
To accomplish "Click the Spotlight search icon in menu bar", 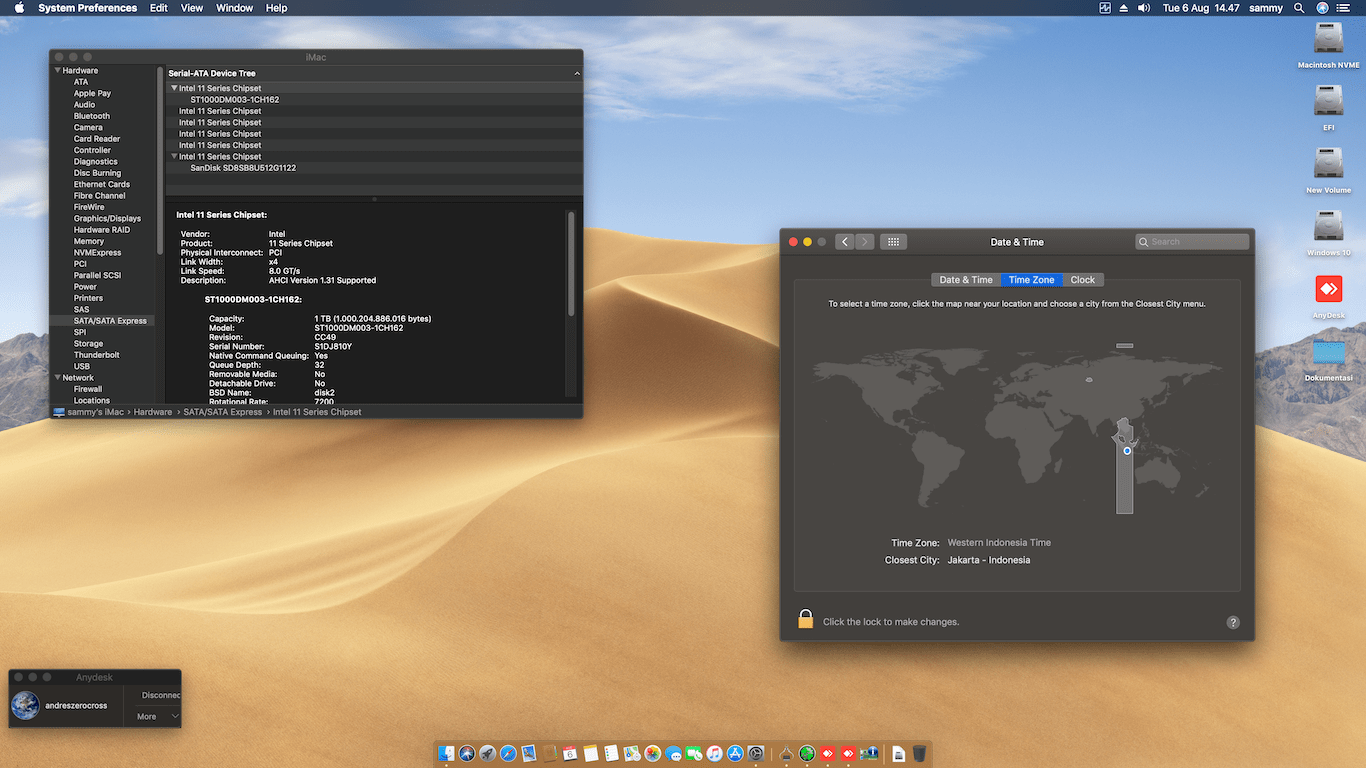I will [x=1299, y=8].
